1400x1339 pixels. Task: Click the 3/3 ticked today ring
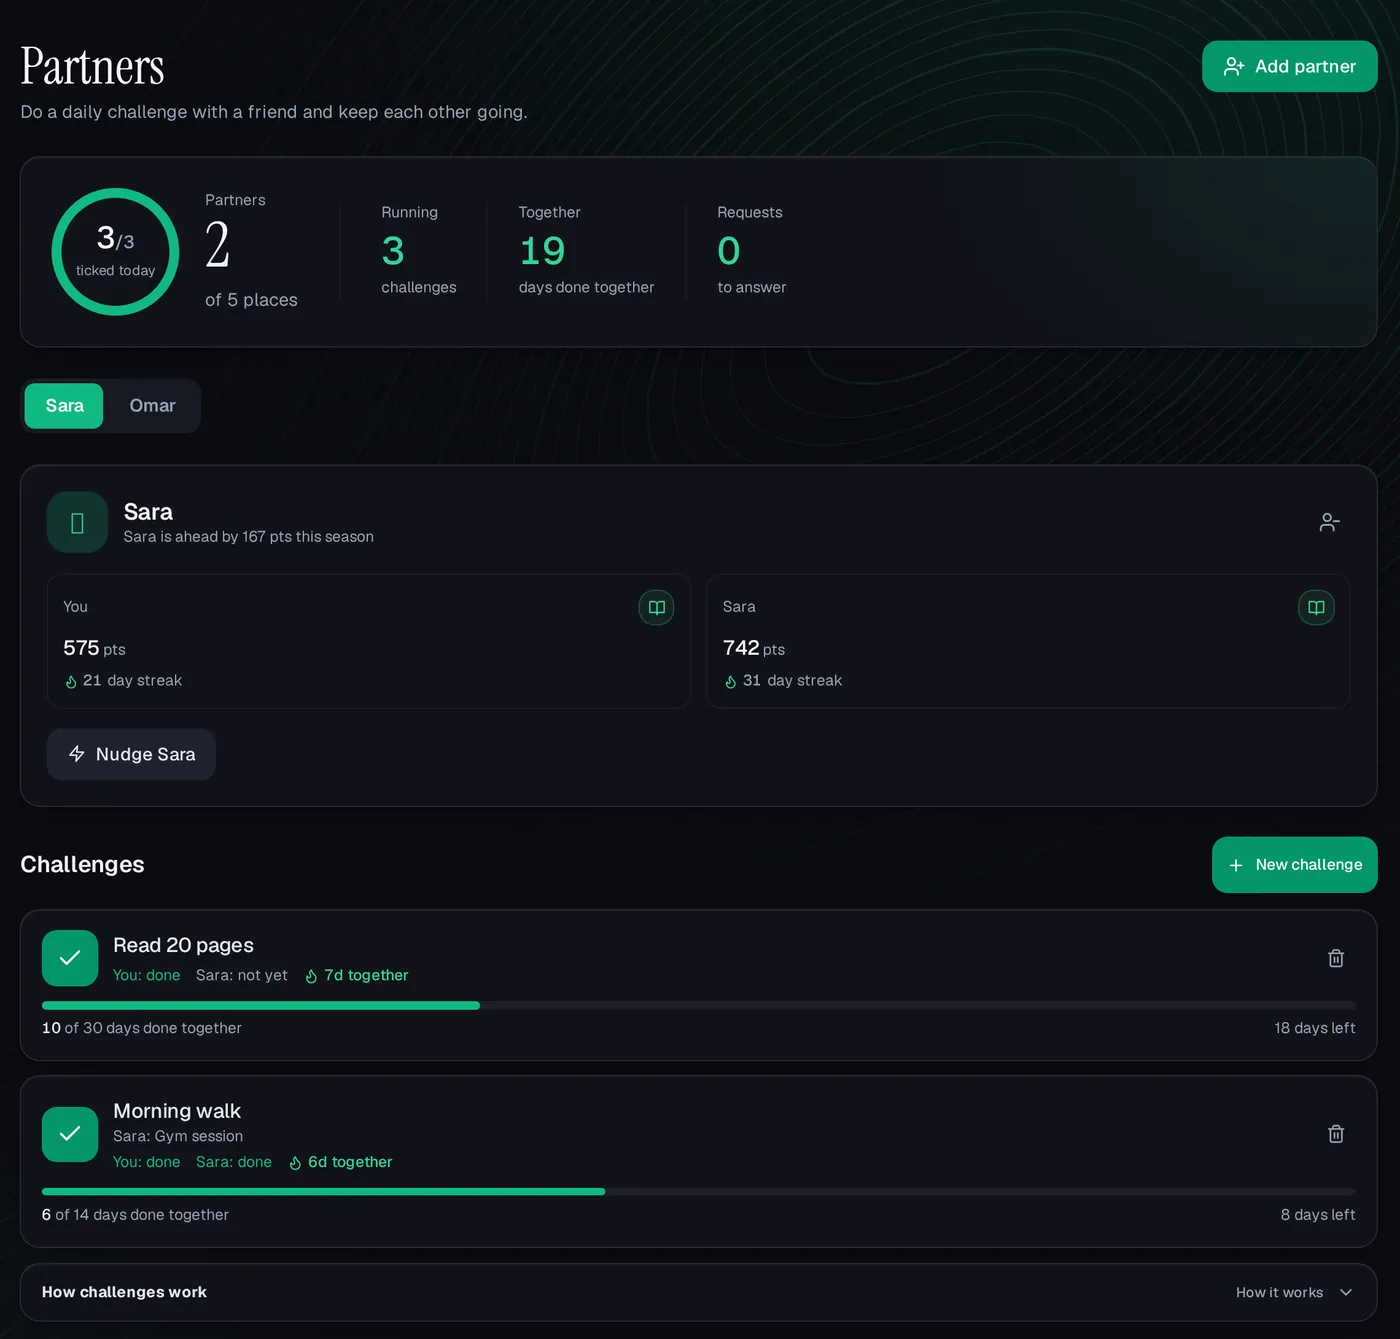click(x=115, y=252)
